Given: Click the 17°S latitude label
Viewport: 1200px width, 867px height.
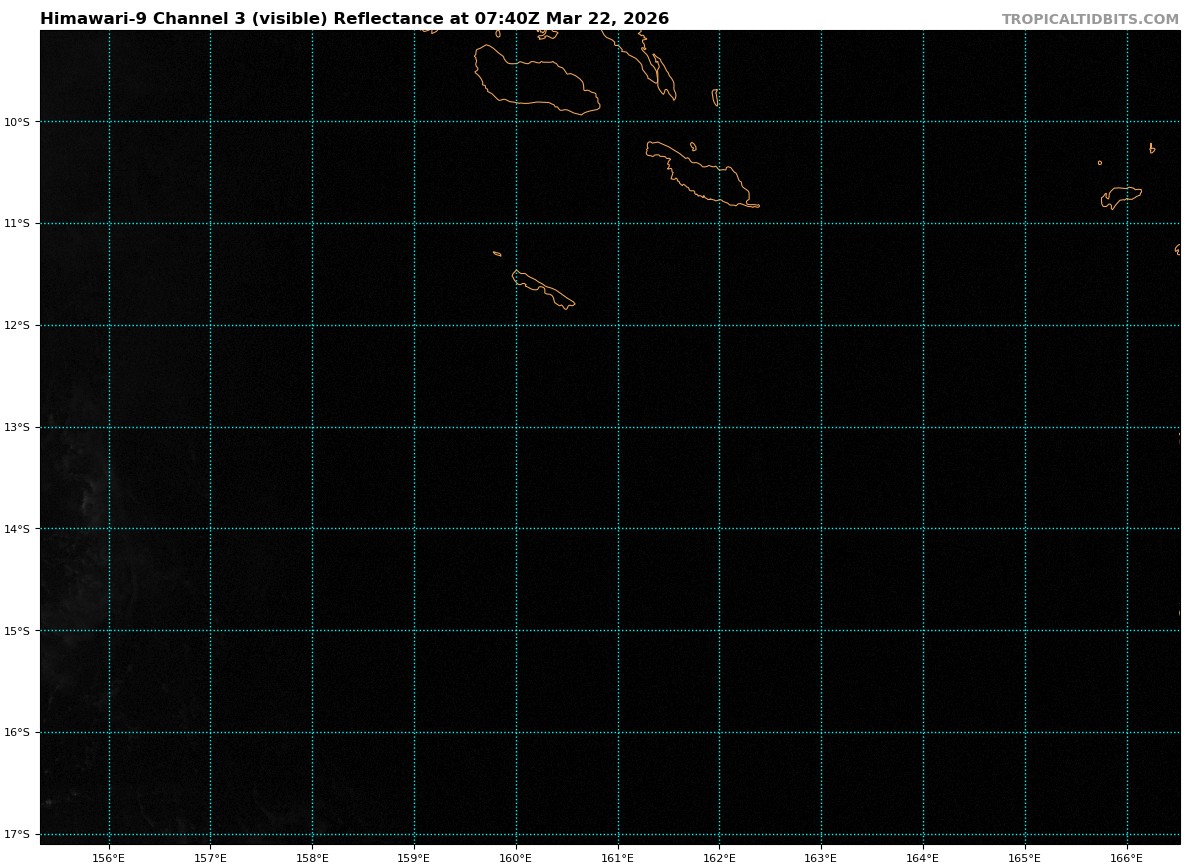Looking at the screenshot, I should (x=17, y=834).
